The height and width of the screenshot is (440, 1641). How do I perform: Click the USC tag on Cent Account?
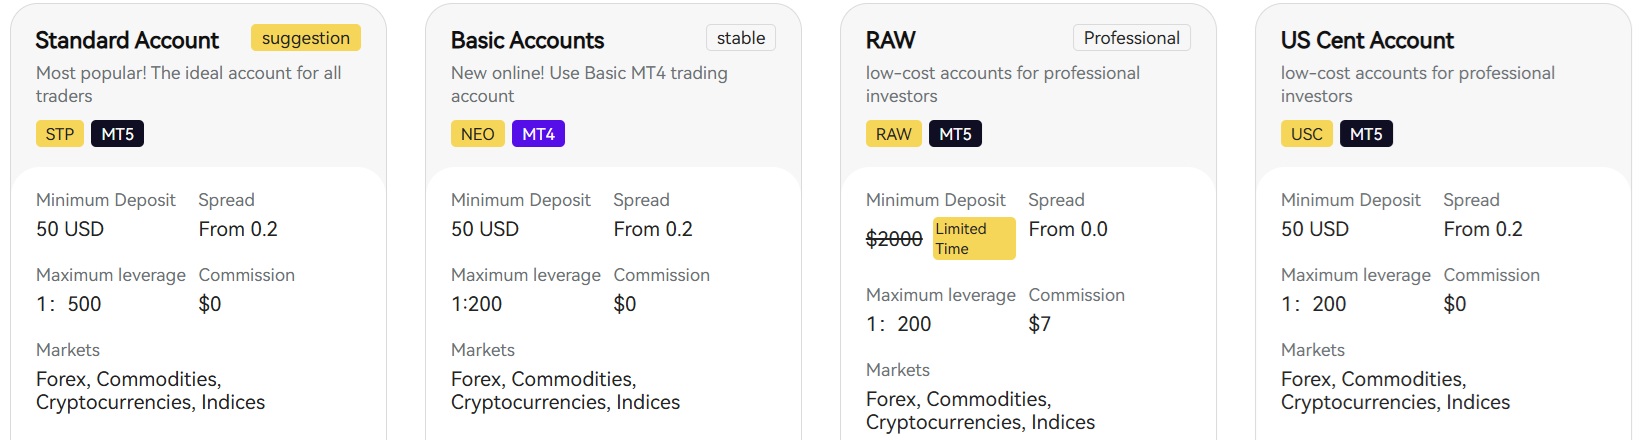pos(1306,134)
